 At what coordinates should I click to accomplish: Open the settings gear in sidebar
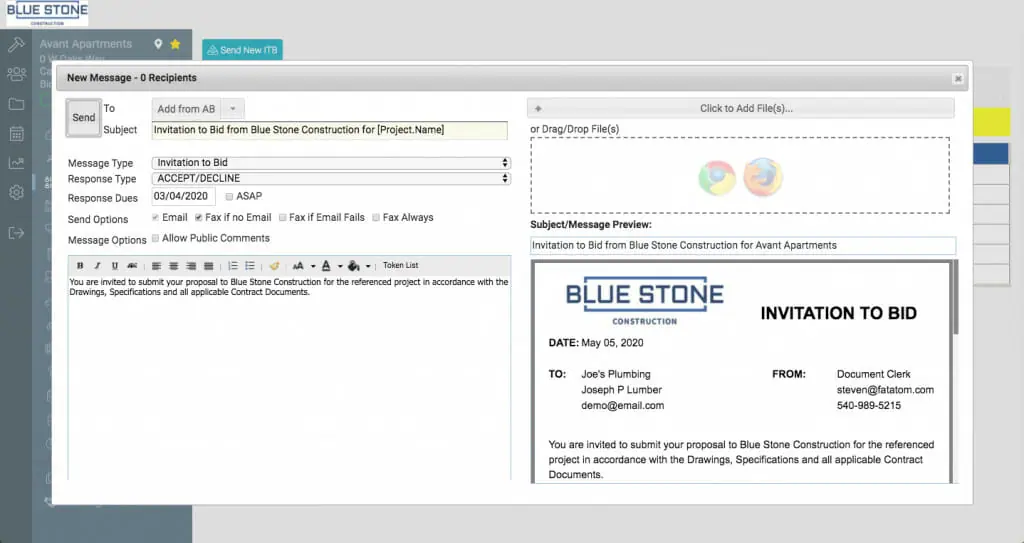point(16,193)
